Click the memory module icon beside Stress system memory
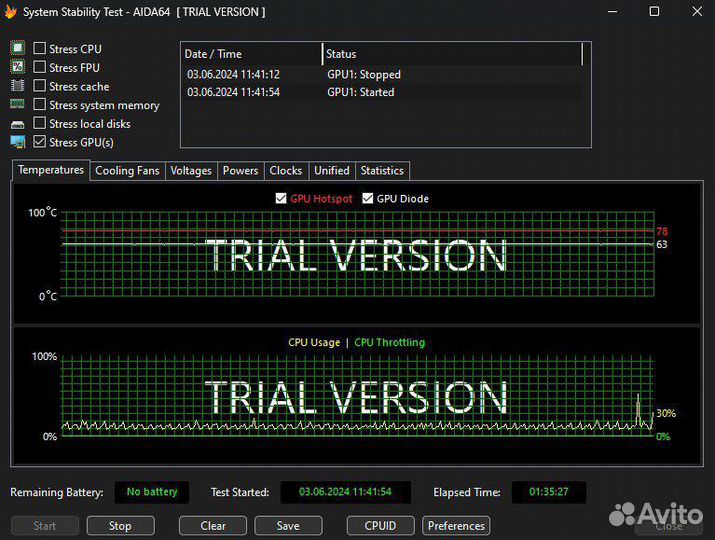Image resolution: width=715 pixels, height=540 pixels. coord(17,104)
